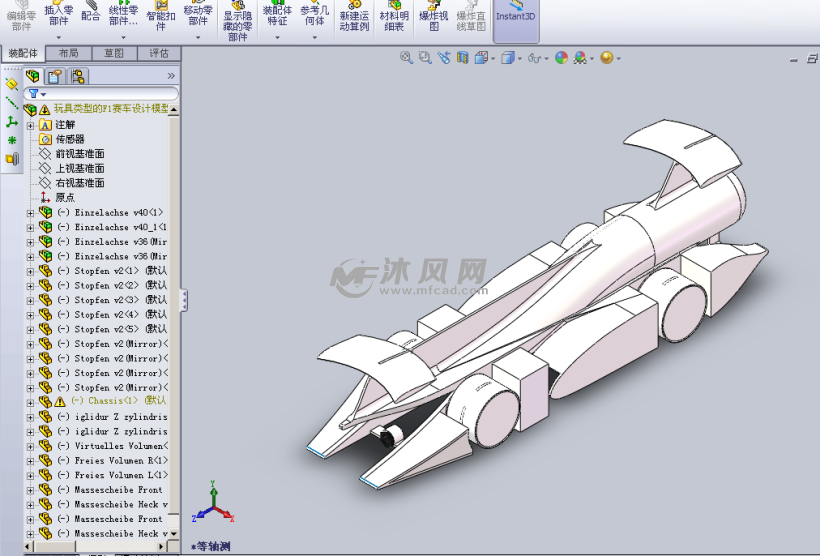This screenshot has height=556, width=820.
Task: Click the Hide/Show Items glasses icon
Action: coord(534,58)
